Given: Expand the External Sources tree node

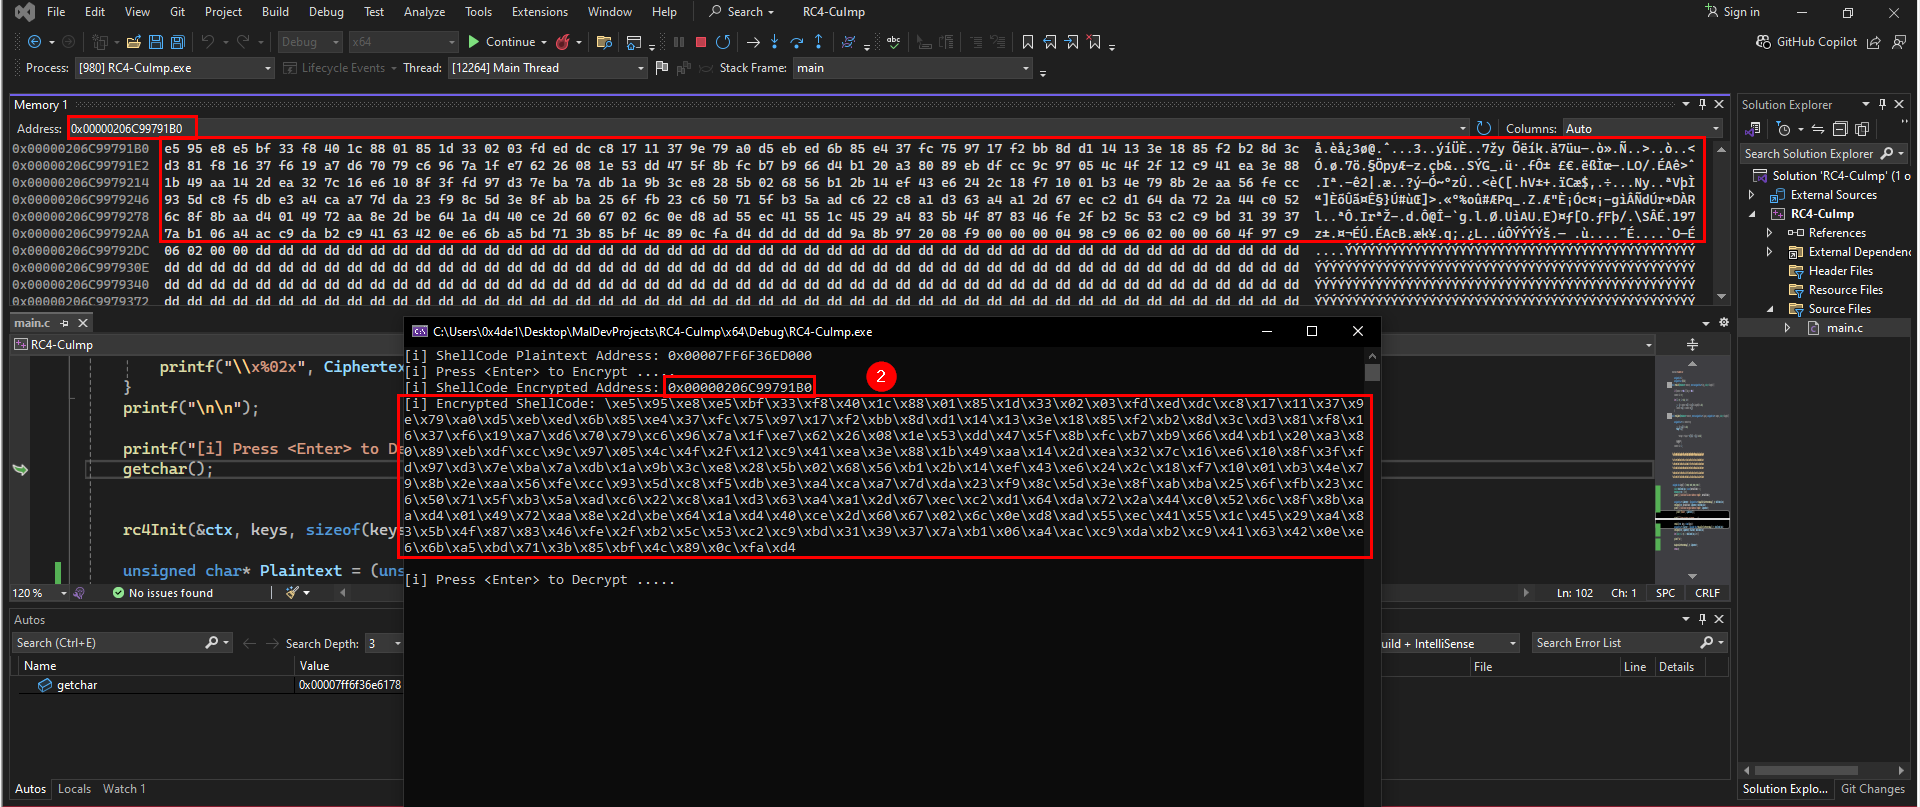Looking at the screenshot, I should click(1752, 195).
